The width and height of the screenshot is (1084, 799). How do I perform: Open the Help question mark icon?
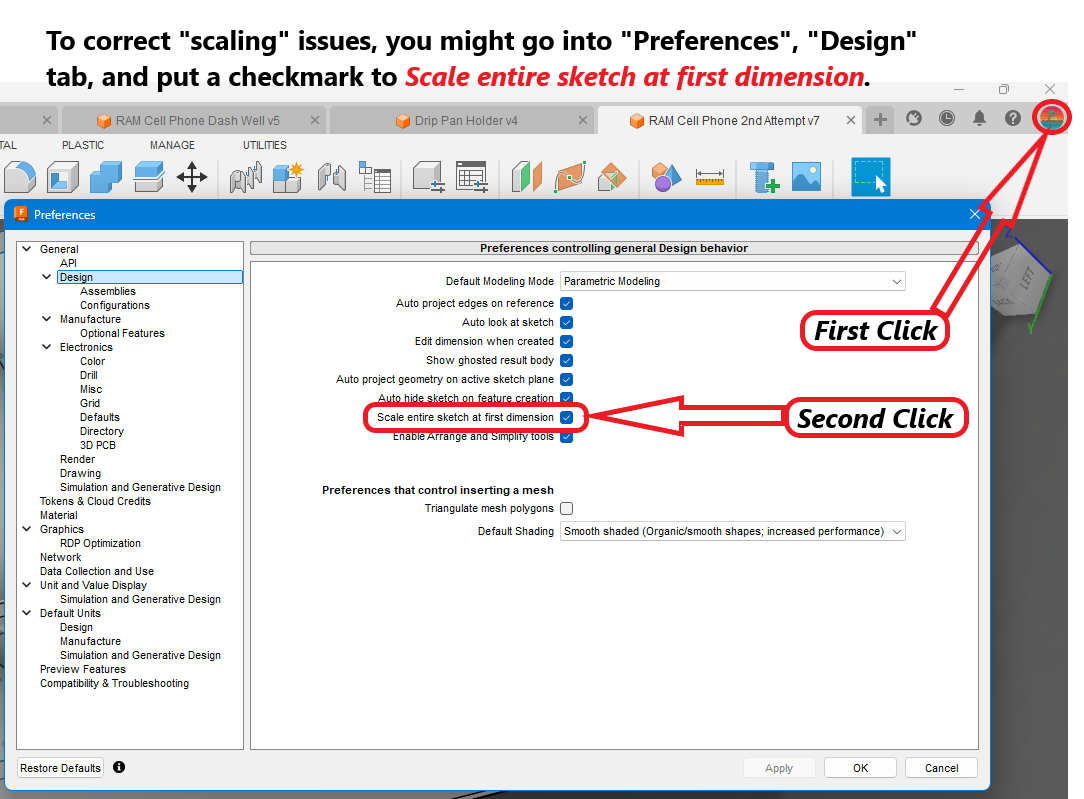[1013, 118]
